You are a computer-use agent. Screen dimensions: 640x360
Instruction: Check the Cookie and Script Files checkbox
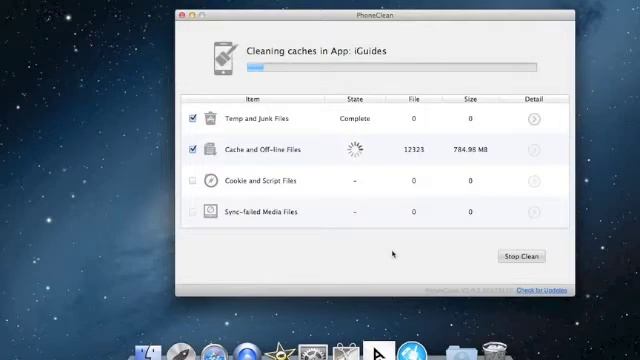click(x=193, y=180)
